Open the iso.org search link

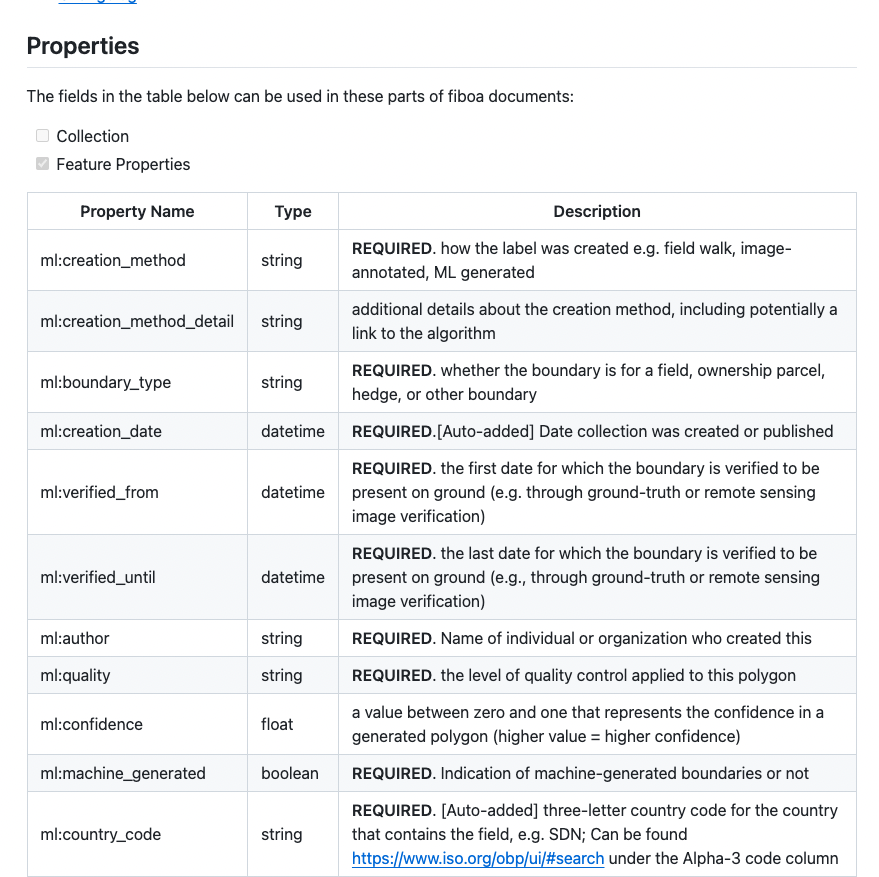point(478,858)
